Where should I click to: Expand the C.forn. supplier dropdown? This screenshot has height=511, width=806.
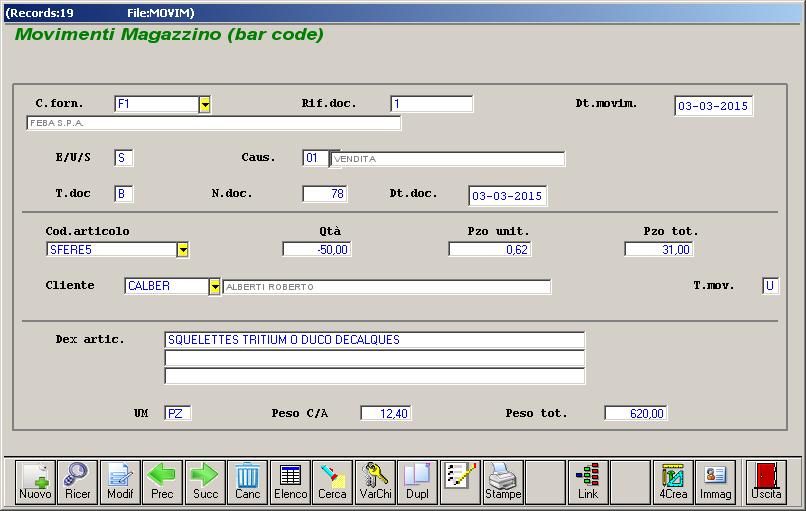pos(204,104)
